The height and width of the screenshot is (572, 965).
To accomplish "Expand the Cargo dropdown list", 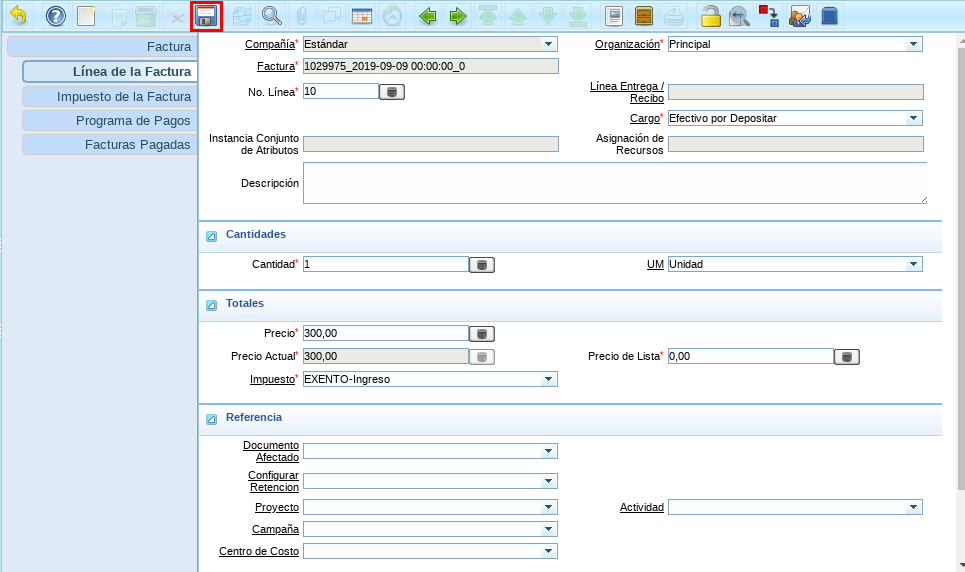I will [913, 118].
